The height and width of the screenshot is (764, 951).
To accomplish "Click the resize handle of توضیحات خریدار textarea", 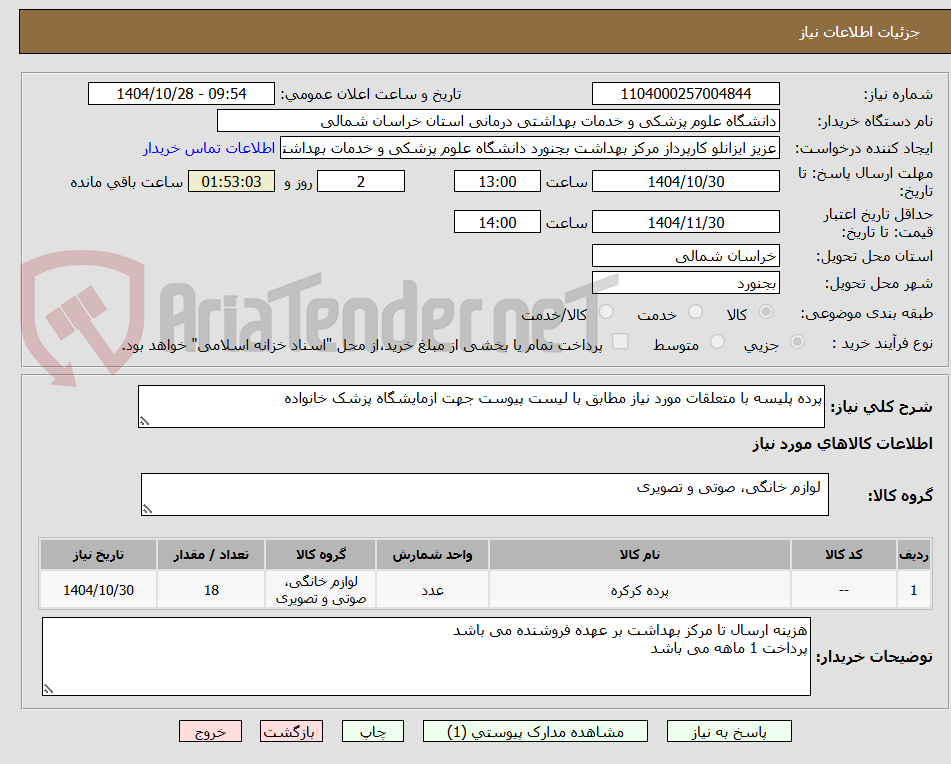I will [x=48, y=689].
